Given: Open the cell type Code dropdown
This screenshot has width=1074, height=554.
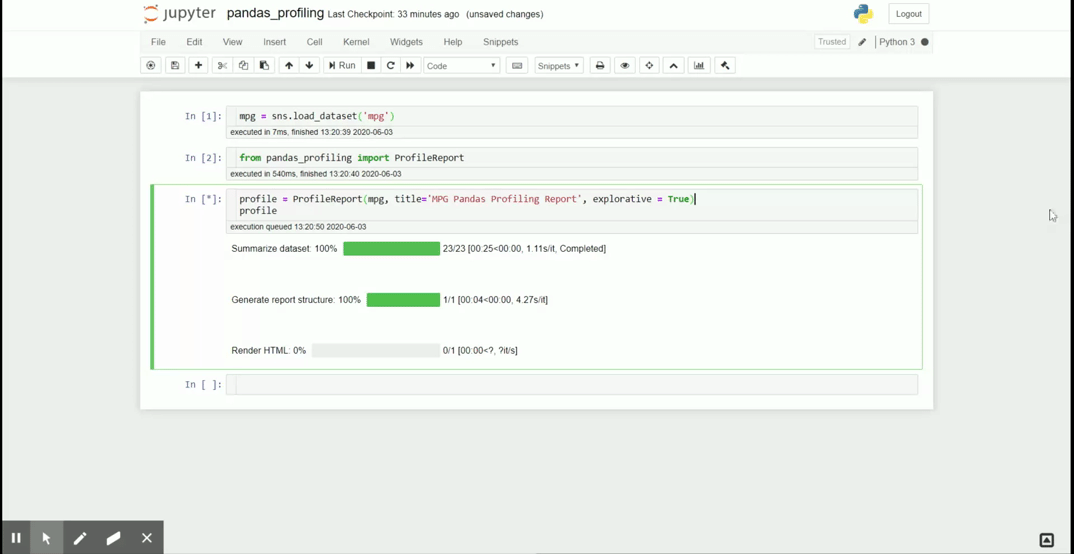Looking at the screenshot, I should click(461, 66).
